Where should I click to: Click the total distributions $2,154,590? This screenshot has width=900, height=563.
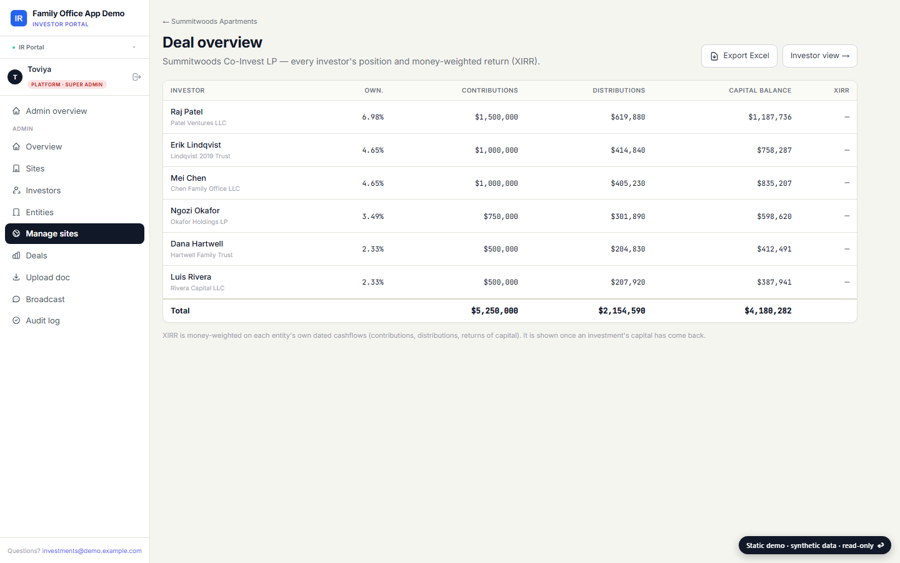(x=622, y=310)
